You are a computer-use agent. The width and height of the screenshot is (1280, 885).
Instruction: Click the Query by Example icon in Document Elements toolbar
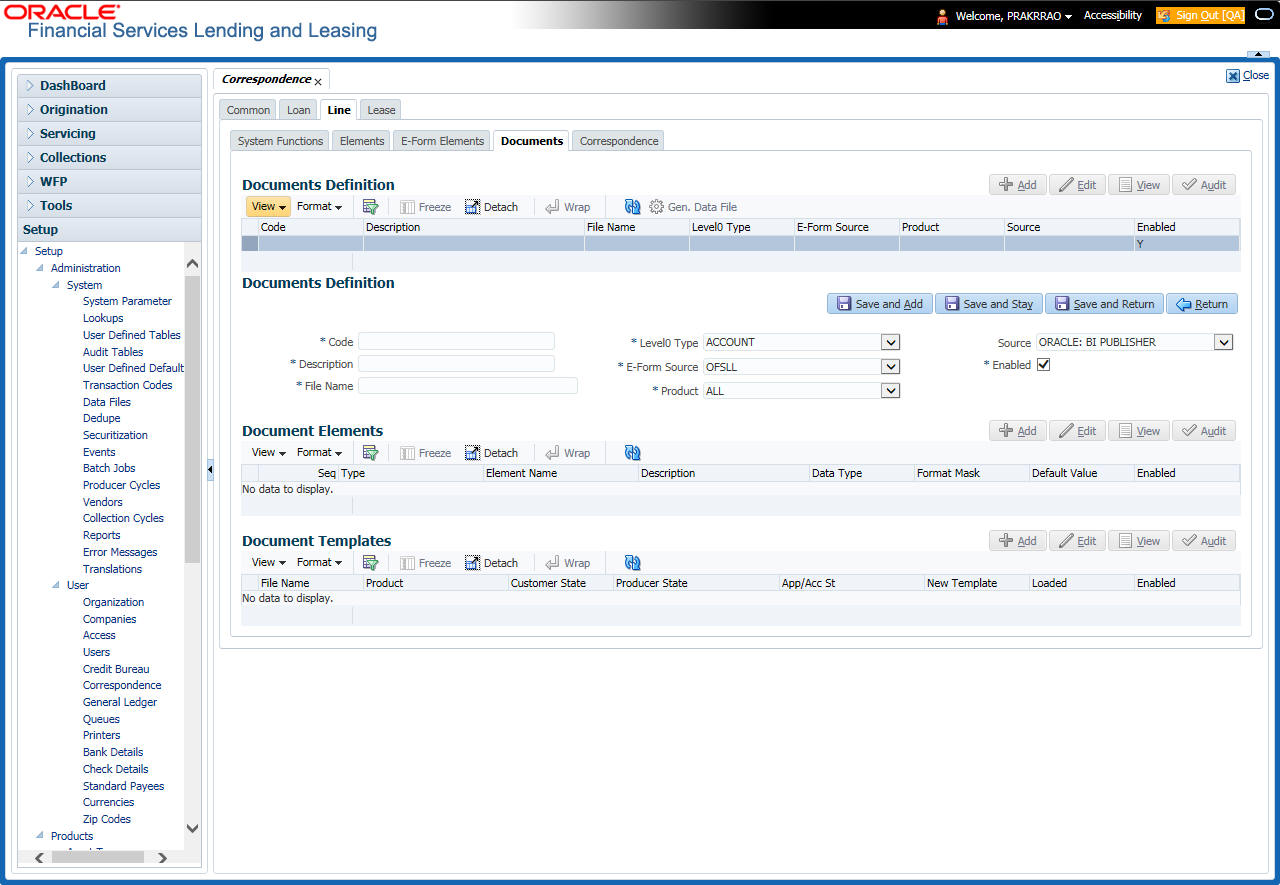coord(370,453)
